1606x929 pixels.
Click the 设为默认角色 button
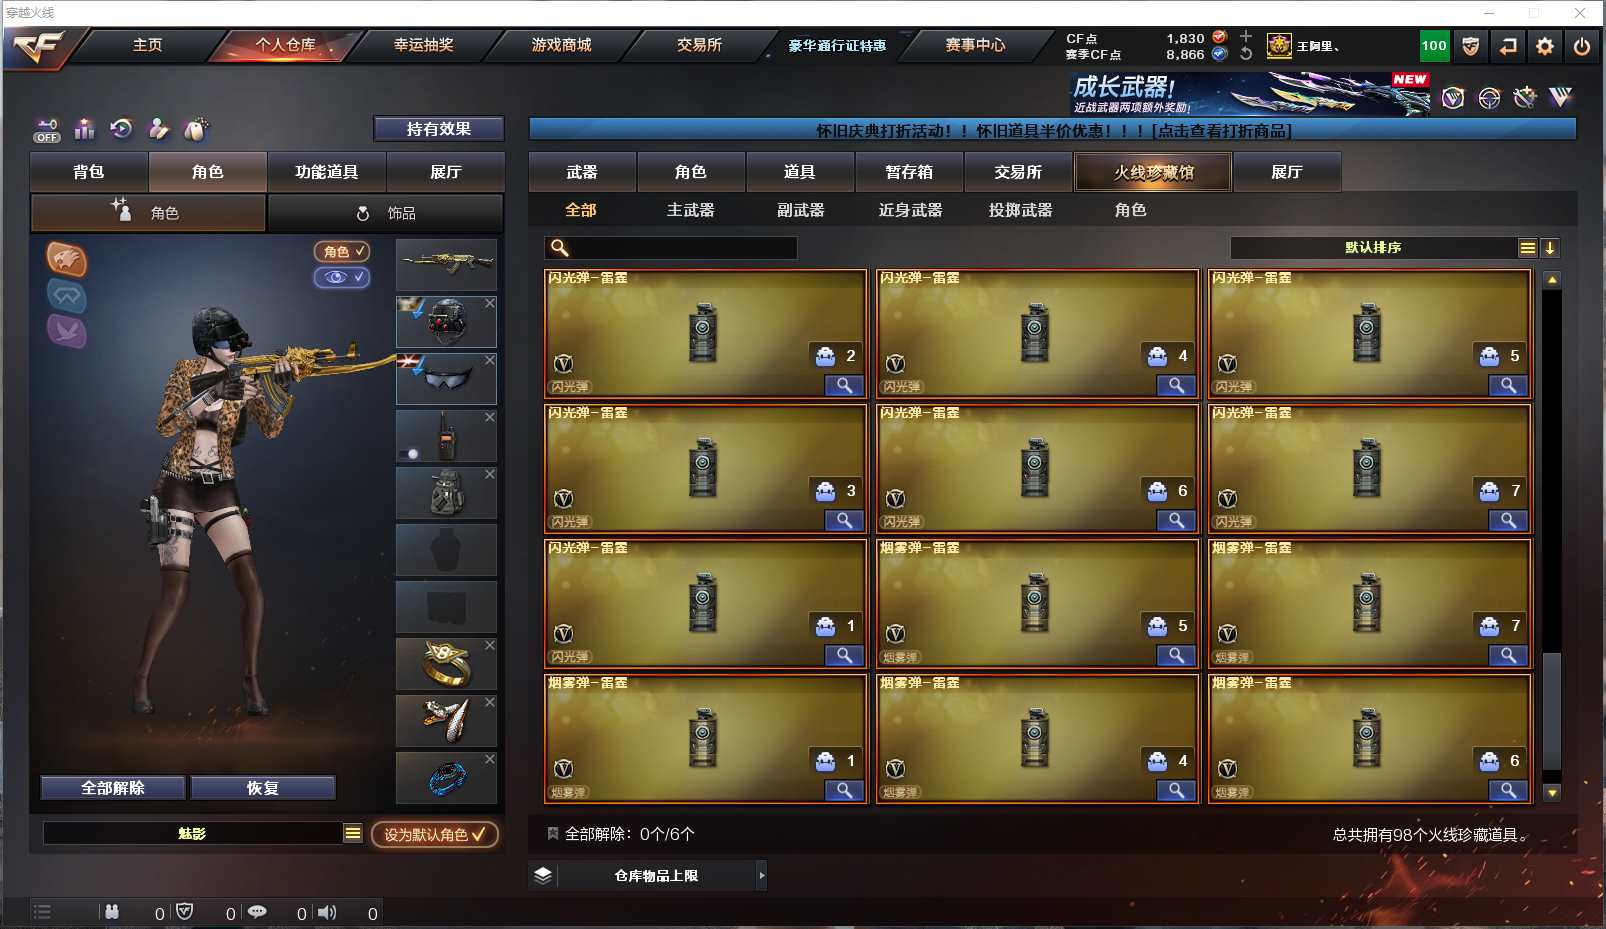(x=435, y=834)
